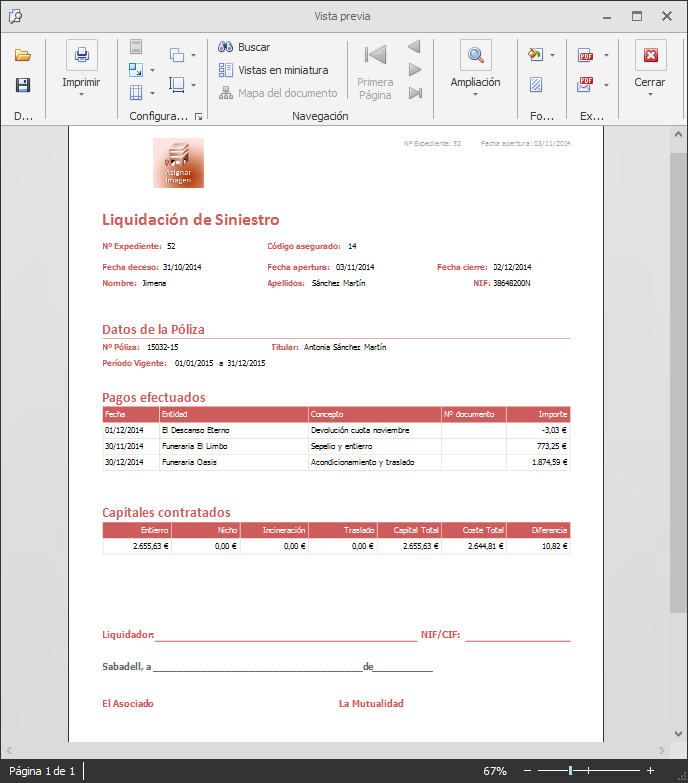Click the horizontal scroll right arrow
The image size is (688, 783).
662,750
